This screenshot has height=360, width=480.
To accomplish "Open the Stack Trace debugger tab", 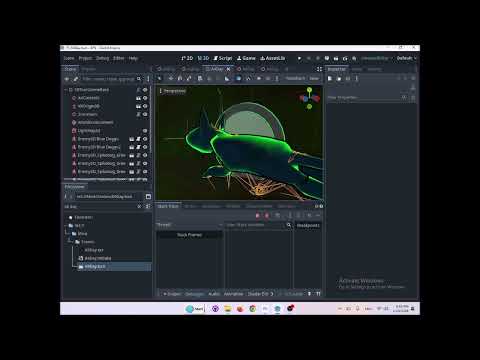I will pyautogui.click(x=168, y=206).
